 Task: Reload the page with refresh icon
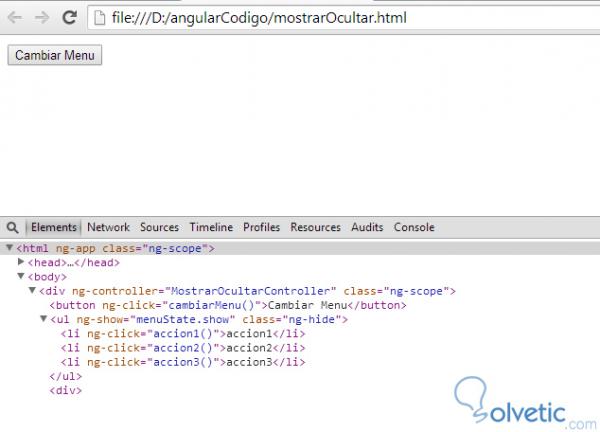(70, 17)
